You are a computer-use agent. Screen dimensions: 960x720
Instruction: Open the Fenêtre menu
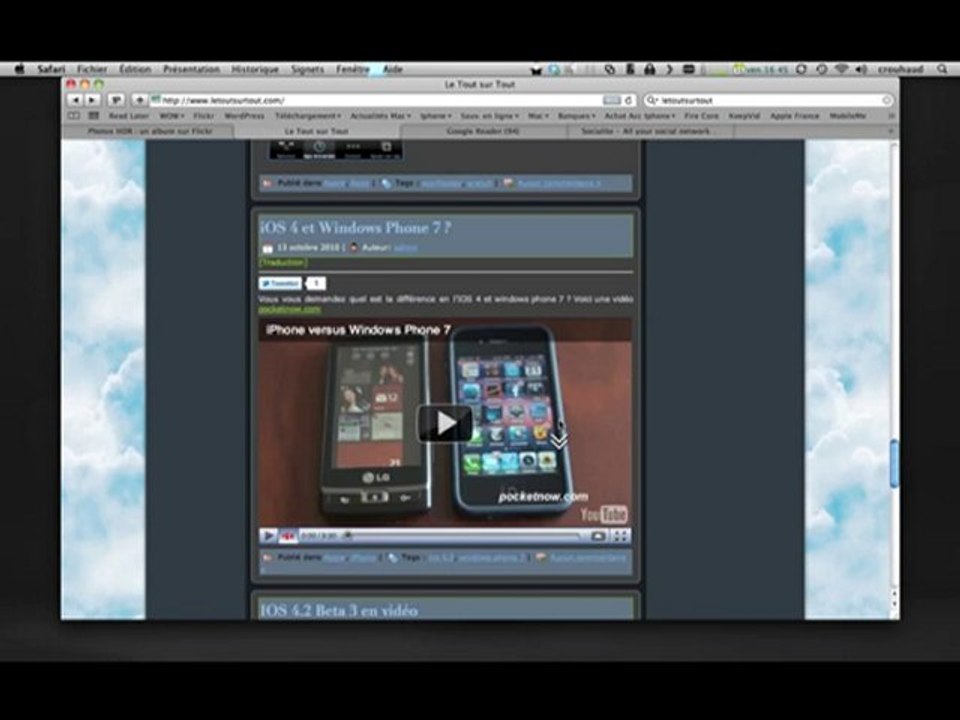point(353,69)
